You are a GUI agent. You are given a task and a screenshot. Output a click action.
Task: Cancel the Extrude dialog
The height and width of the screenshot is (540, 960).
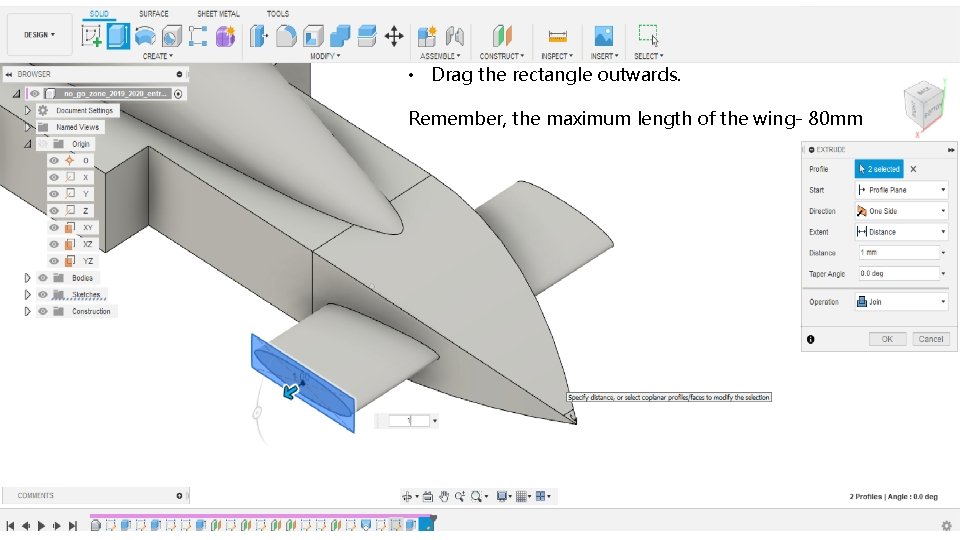[931, 339]
